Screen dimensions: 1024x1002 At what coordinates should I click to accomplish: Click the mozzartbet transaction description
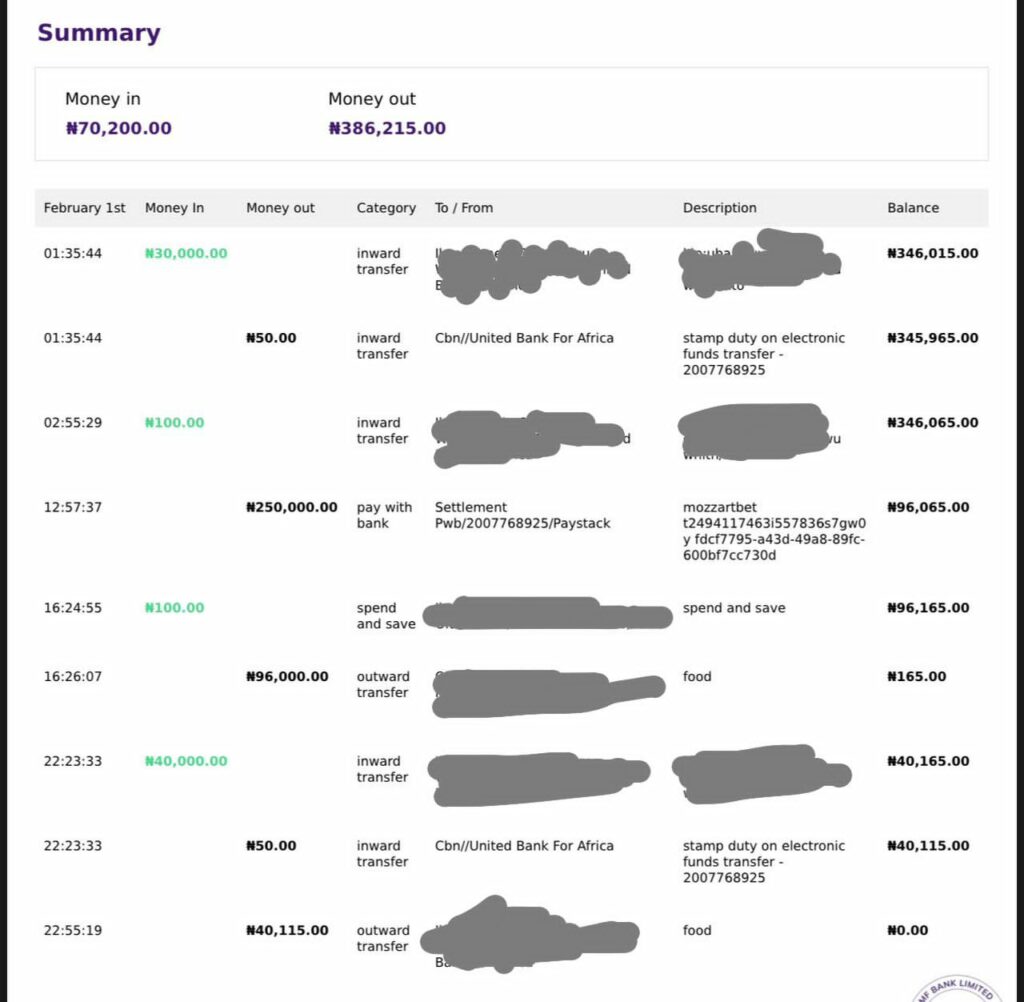tap(775, 531)
